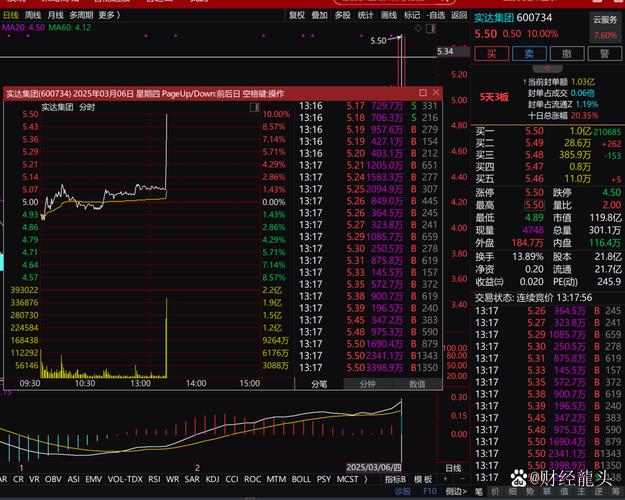Image resolution: width=625 pixels, height=500 pixels.
Task: Open the 多周期 multi-period dropdown
Action: point(82,15)
